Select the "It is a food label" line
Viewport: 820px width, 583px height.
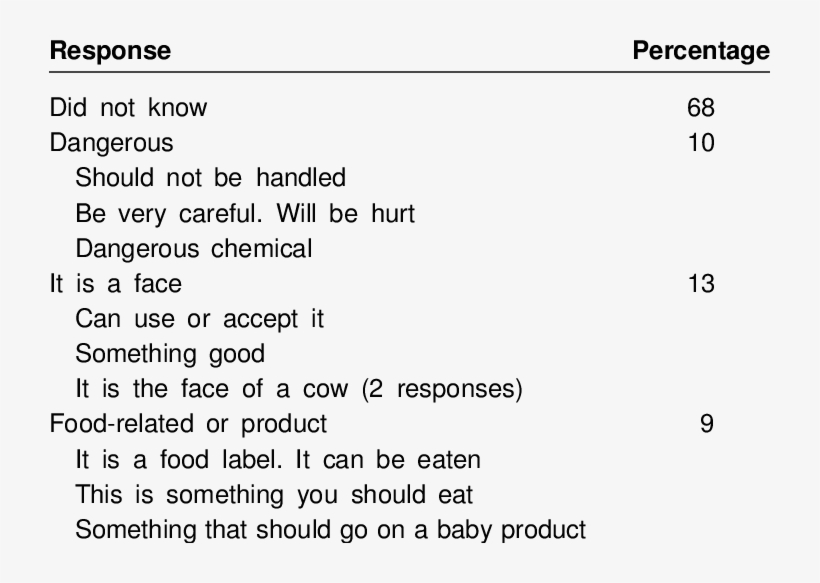pyautogui.click(x=278, y=460)
